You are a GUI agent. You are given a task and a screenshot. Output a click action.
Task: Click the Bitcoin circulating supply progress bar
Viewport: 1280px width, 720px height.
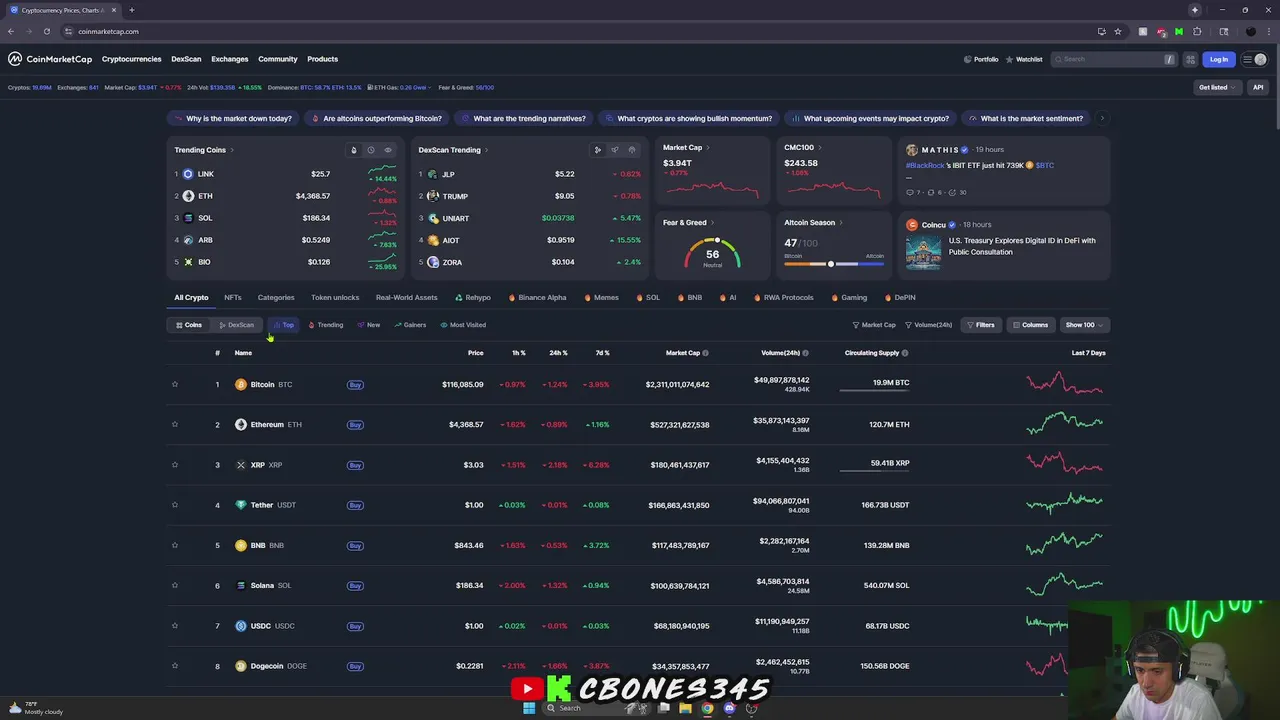pos(874,391)
